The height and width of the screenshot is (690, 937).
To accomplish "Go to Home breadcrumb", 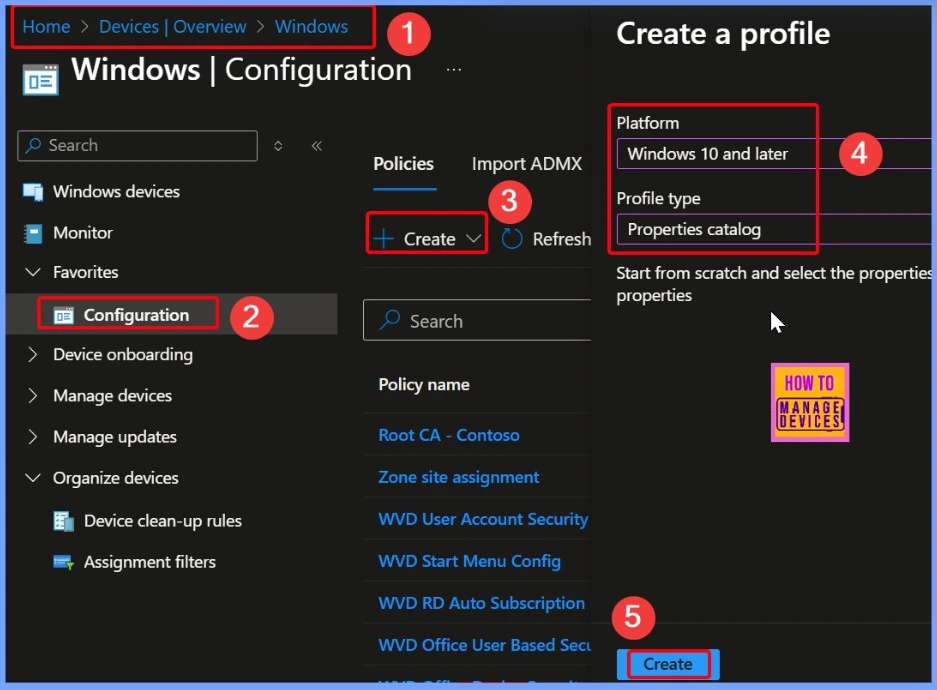I will [x=46, y=27].
